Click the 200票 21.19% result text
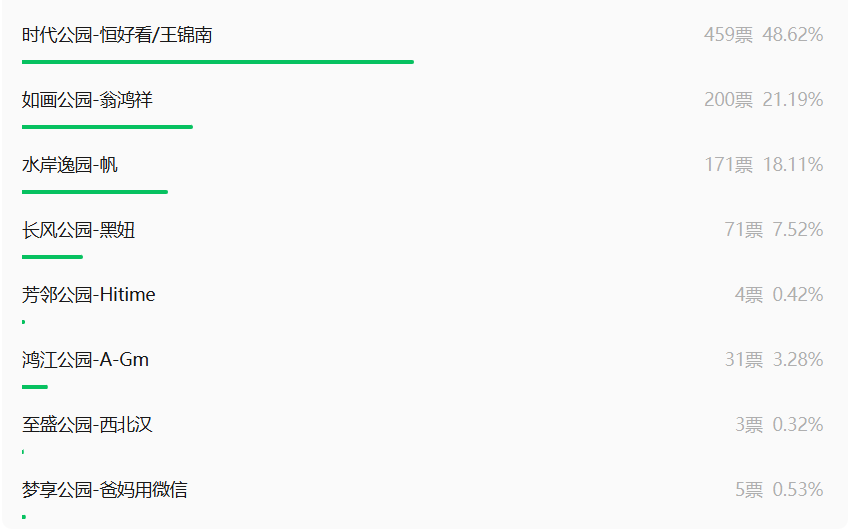The height and width of the screenshot is (530, 852). (x=763, y=100)
